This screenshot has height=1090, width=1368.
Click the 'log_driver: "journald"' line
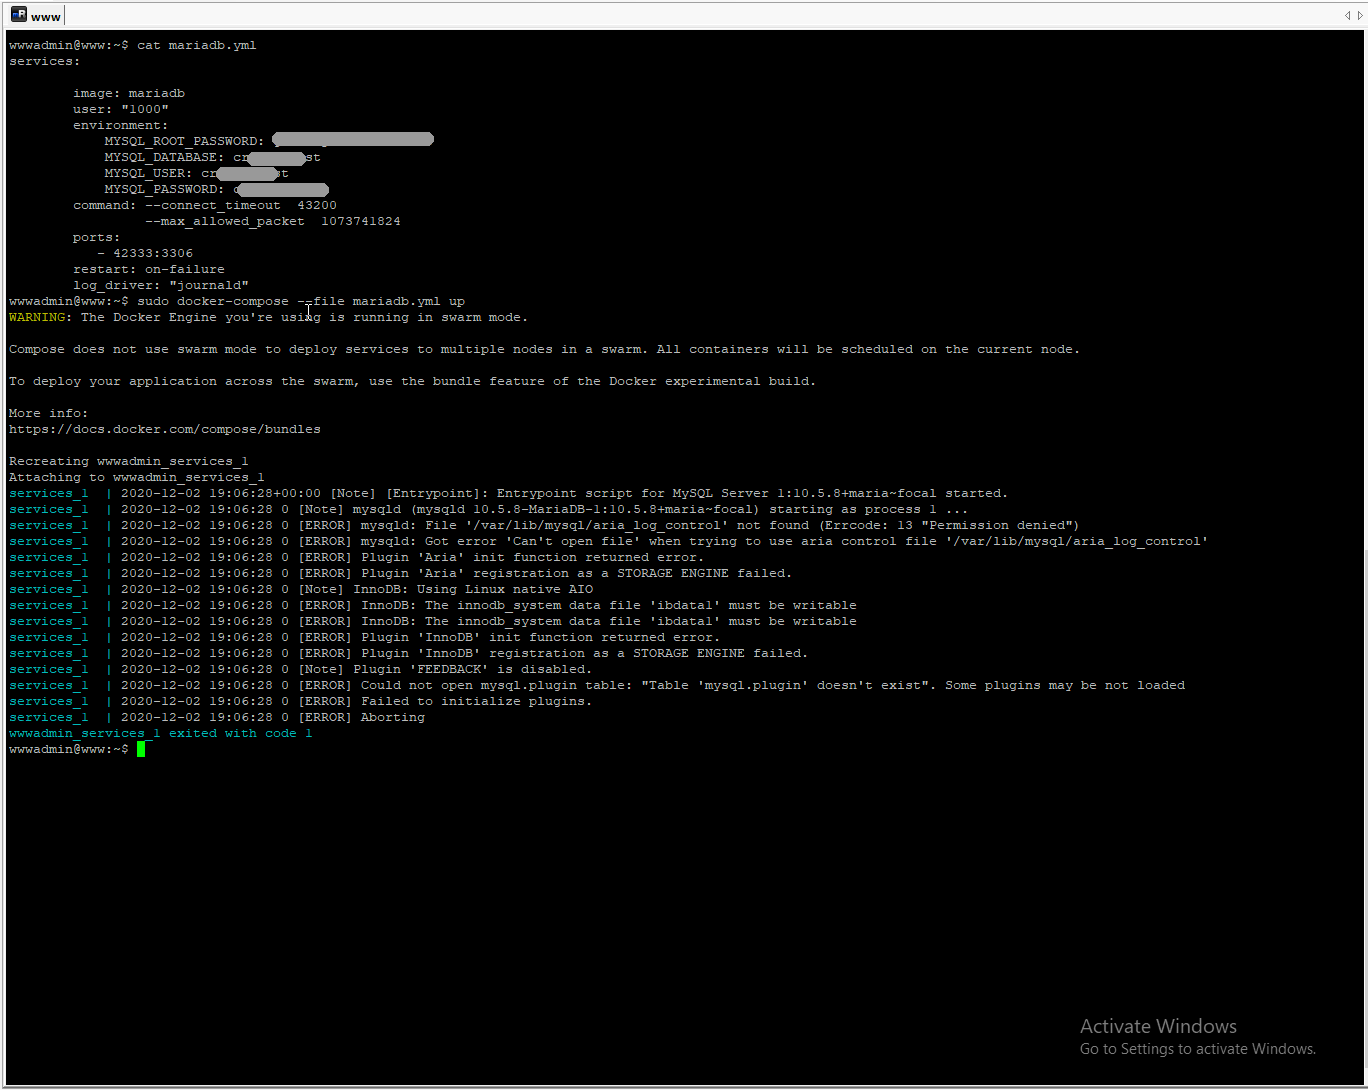click(x=161, y=285)
